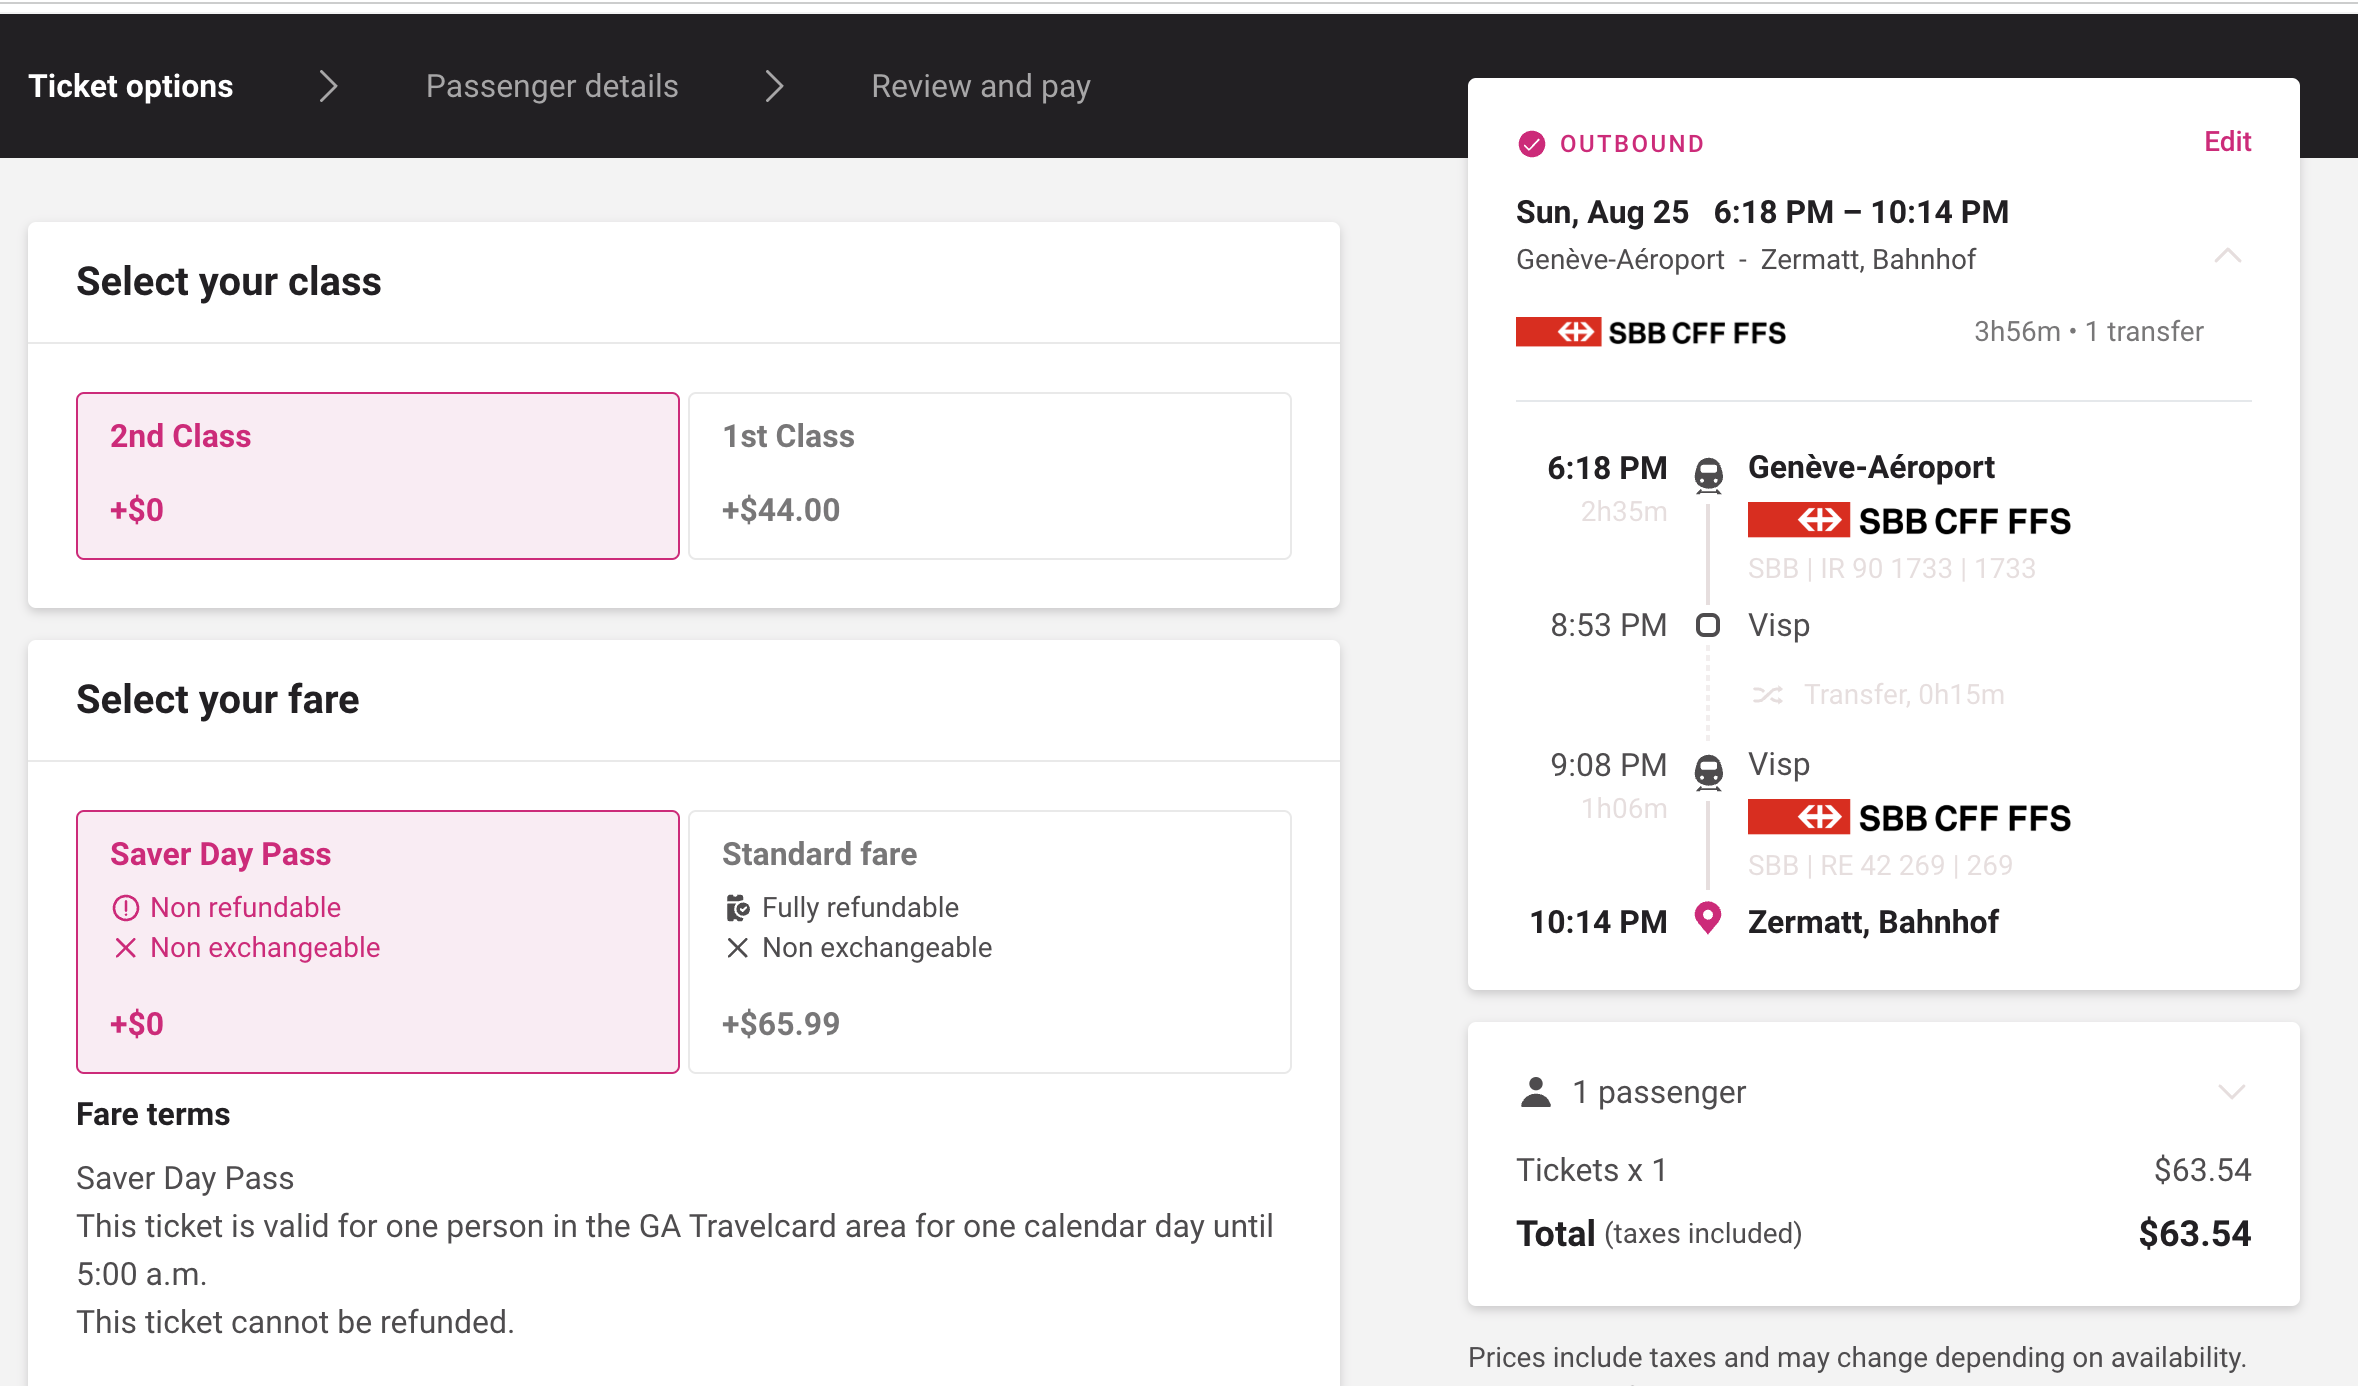Image resolution: width=2358 pixels, height=1386 pixels.
Task: Click the Fully refundable icon in Standard fare
Action: [x=737, y=908]
